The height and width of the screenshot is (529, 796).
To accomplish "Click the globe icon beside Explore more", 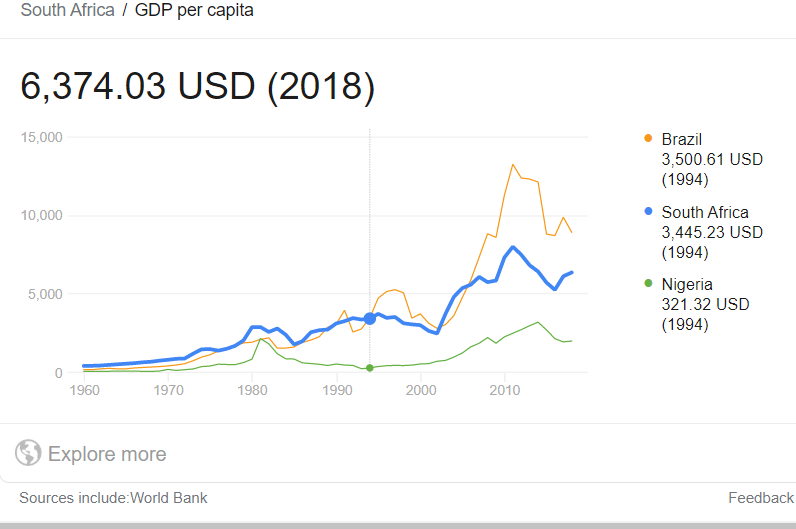I will (28, 453).
